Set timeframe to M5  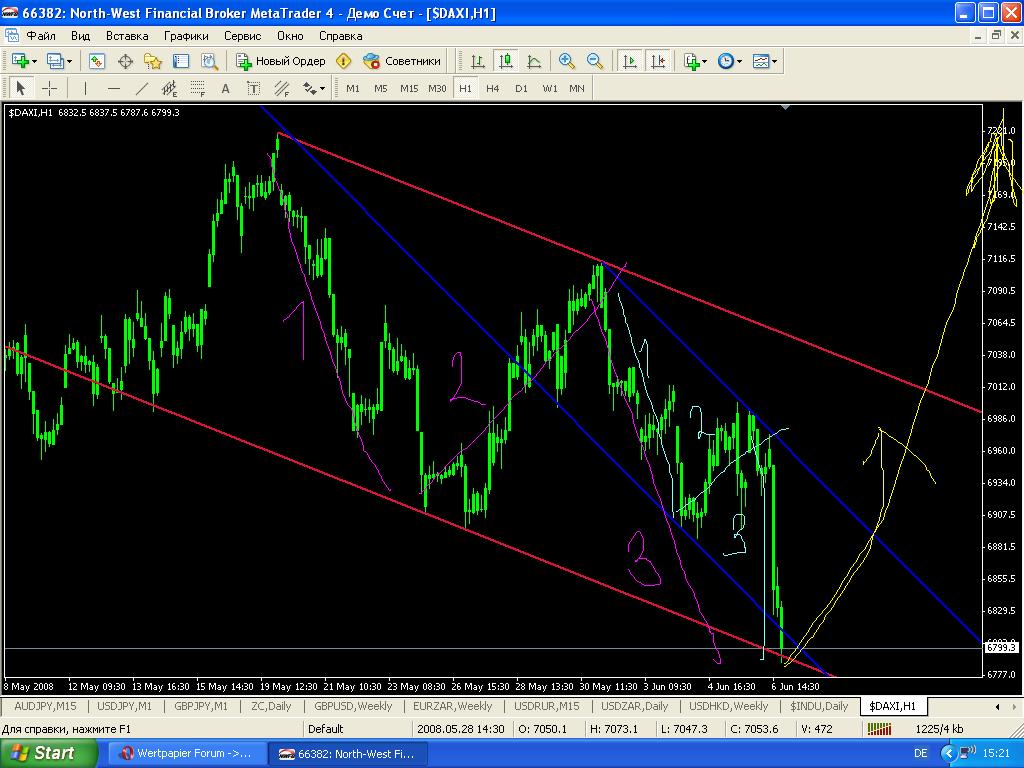[381, 88]
